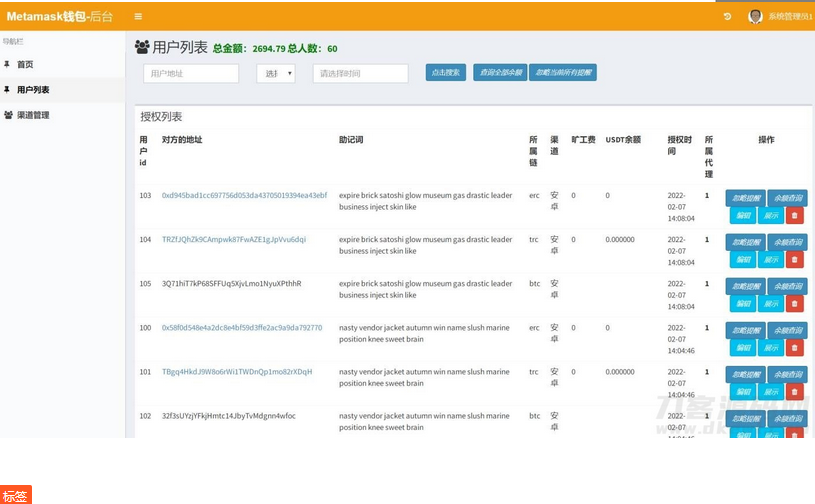The height and width of the screenshot is (504, 815).
Task: Click the 授权时间 column header
Action: click(x=680, y=145)
